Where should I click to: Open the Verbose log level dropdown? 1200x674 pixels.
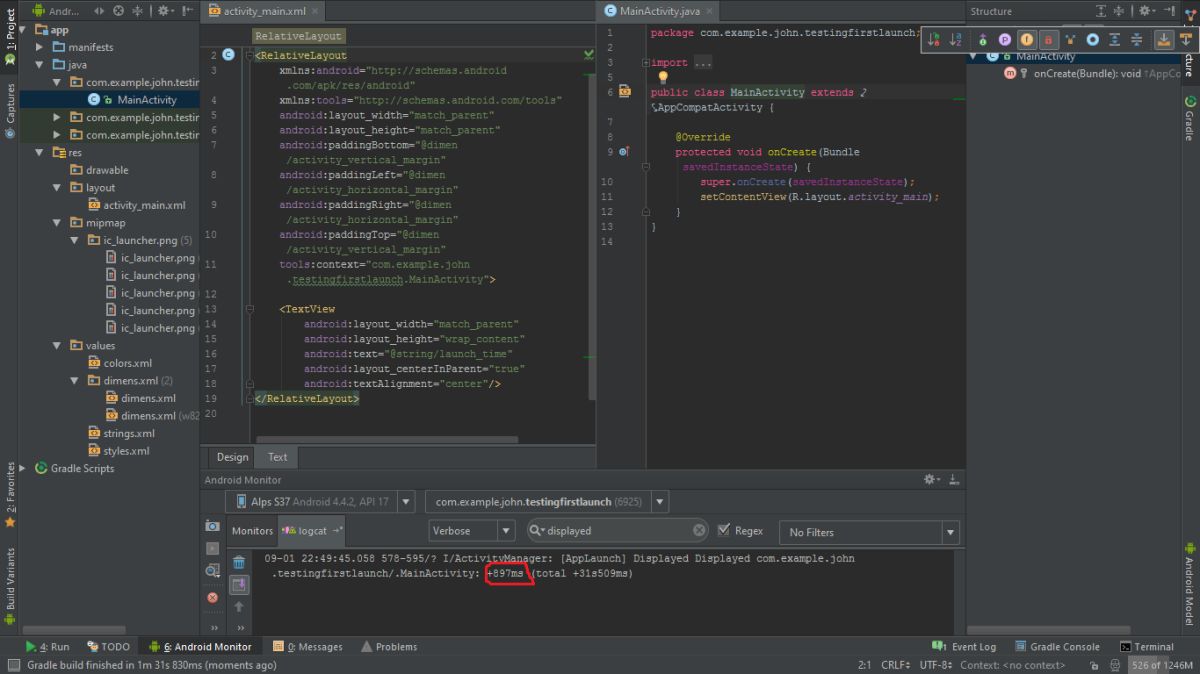pyautogui.click(x=472, y=531)
